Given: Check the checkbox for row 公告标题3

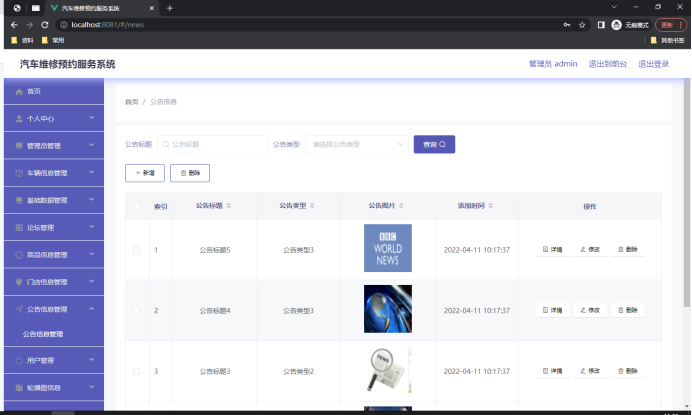Looking at the screenshot, I should (136, 371).
